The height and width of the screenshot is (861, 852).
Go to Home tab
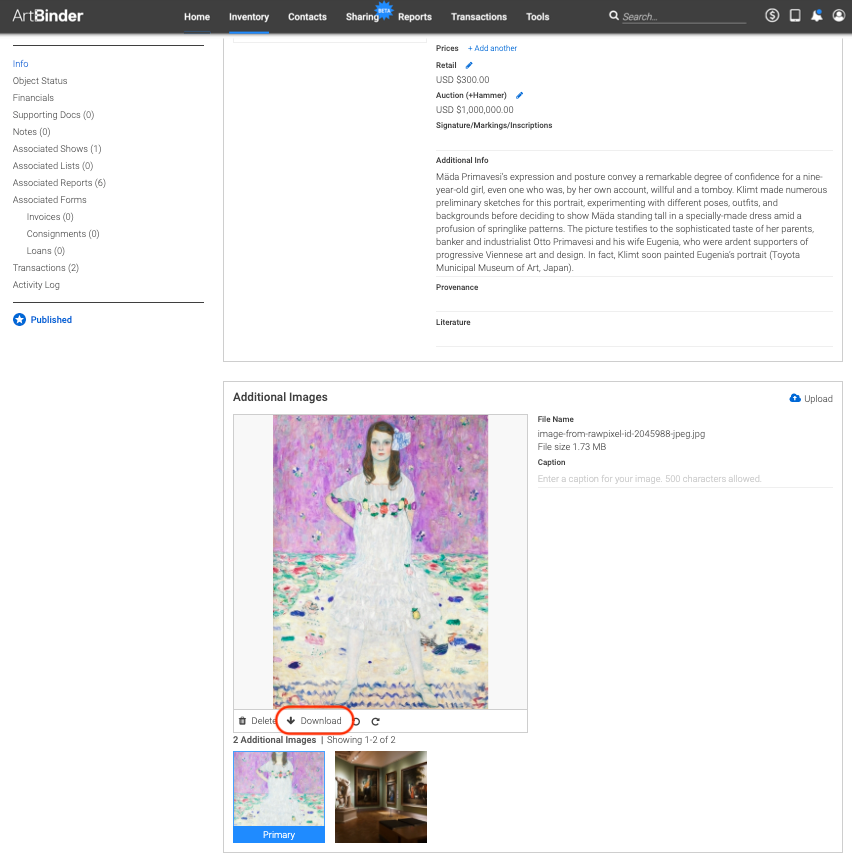(x=197, y=16)
